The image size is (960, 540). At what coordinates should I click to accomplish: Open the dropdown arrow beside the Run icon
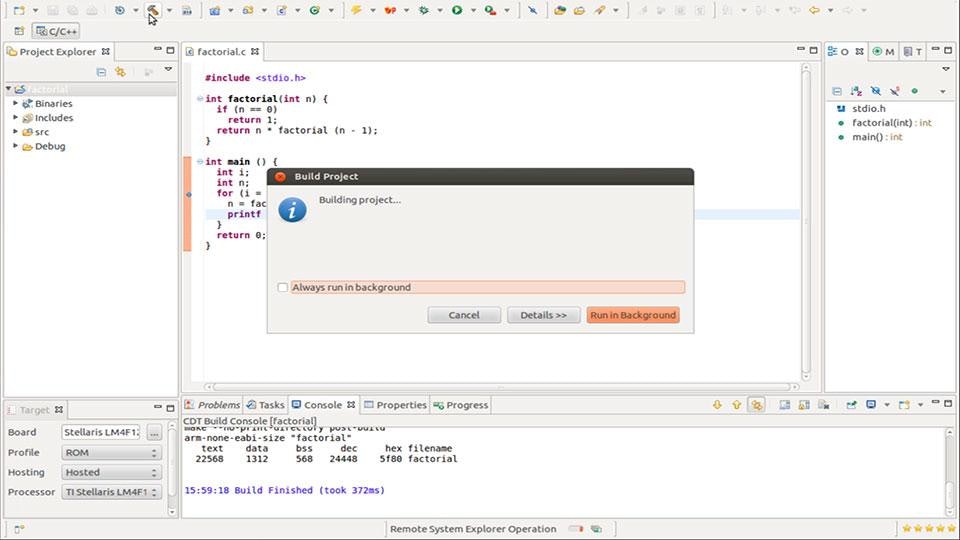coord(473,10)
